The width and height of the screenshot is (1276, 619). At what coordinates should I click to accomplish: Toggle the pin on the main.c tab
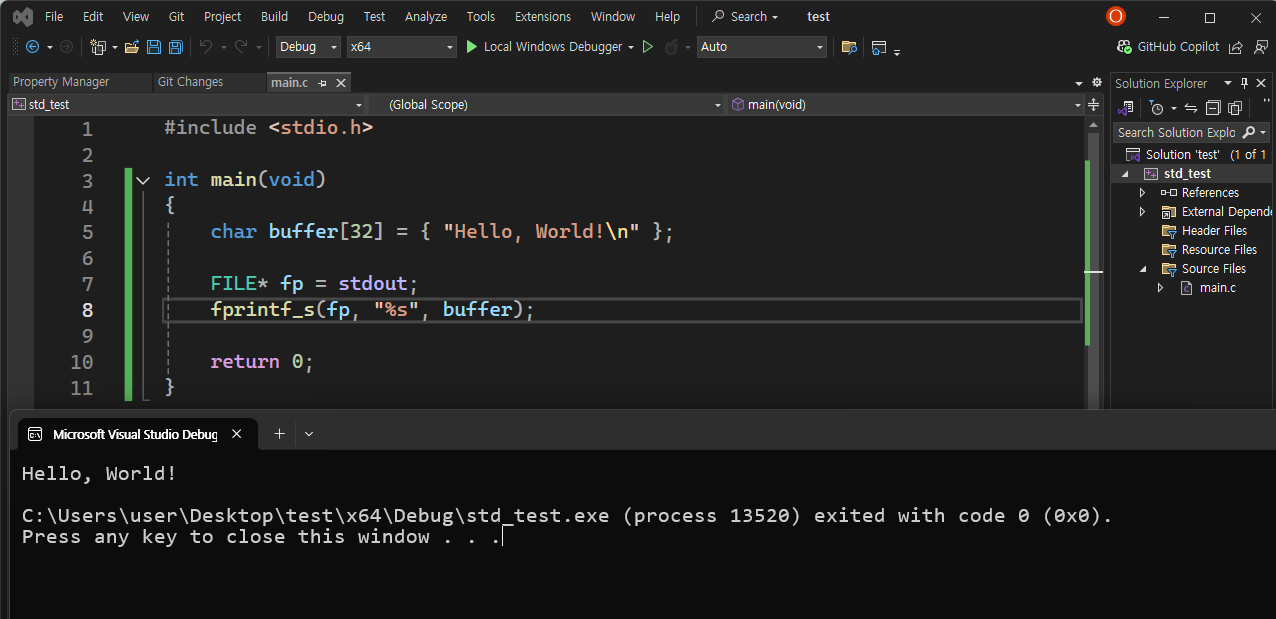322,83
